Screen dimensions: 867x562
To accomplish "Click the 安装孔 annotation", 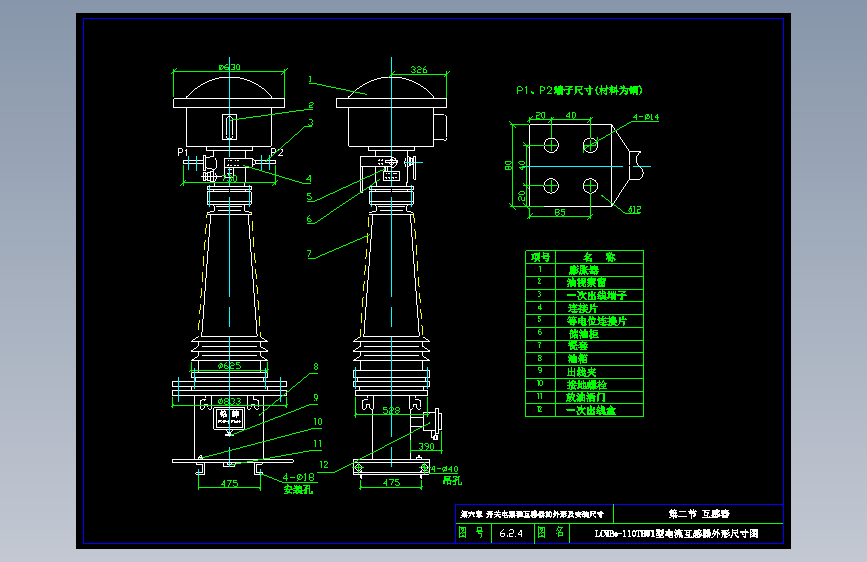I will tap(298, 489).
